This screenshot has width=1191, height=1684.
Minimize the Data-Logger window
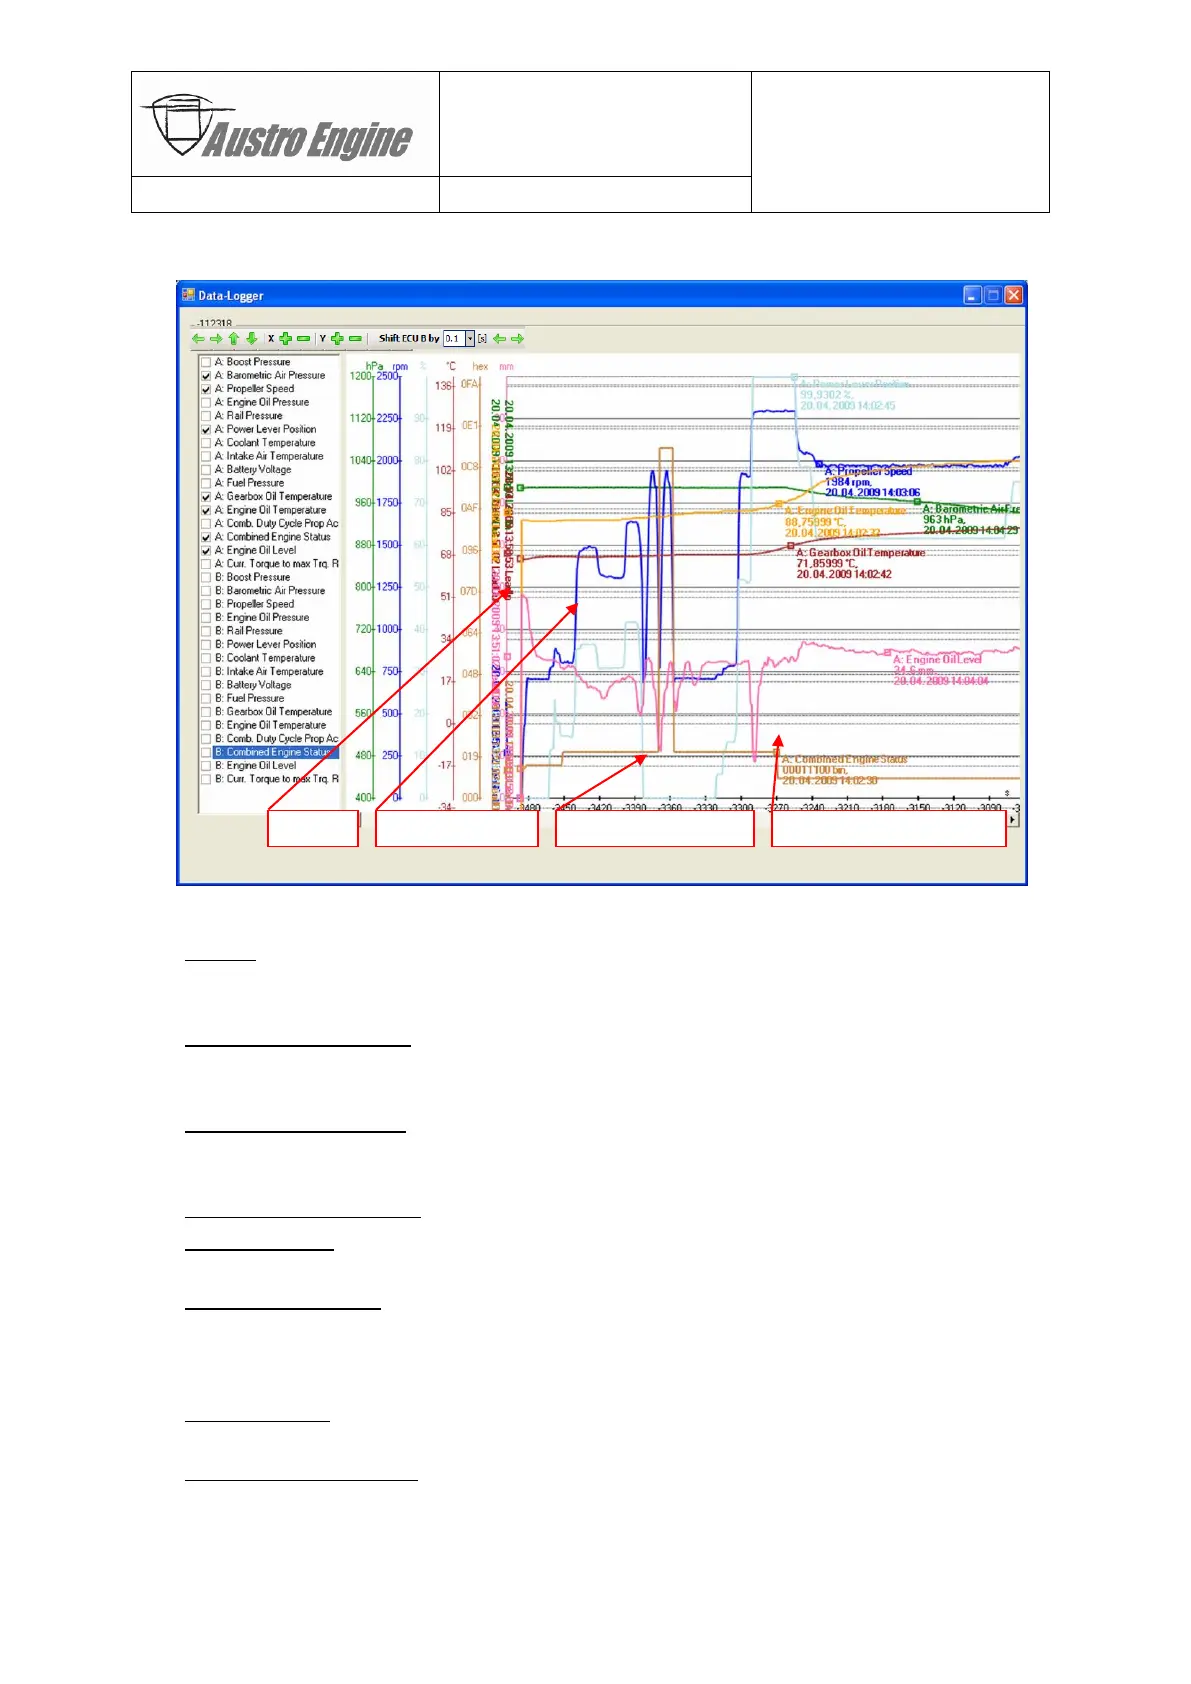(x=973, y=295)
